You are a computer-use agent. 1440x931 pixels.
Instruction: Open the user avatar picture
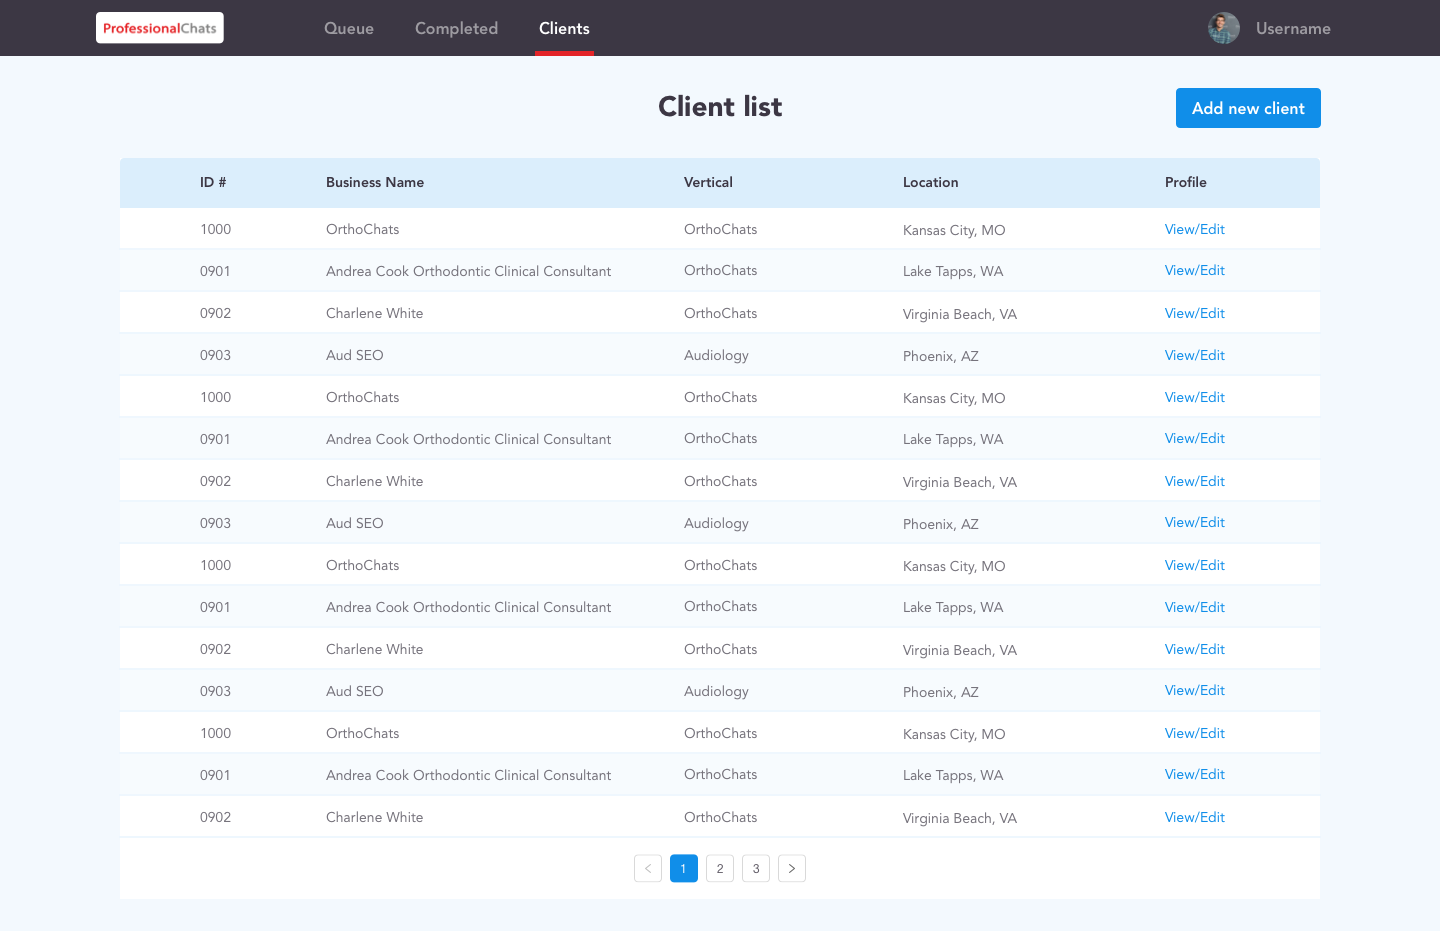pos(1223,28)
